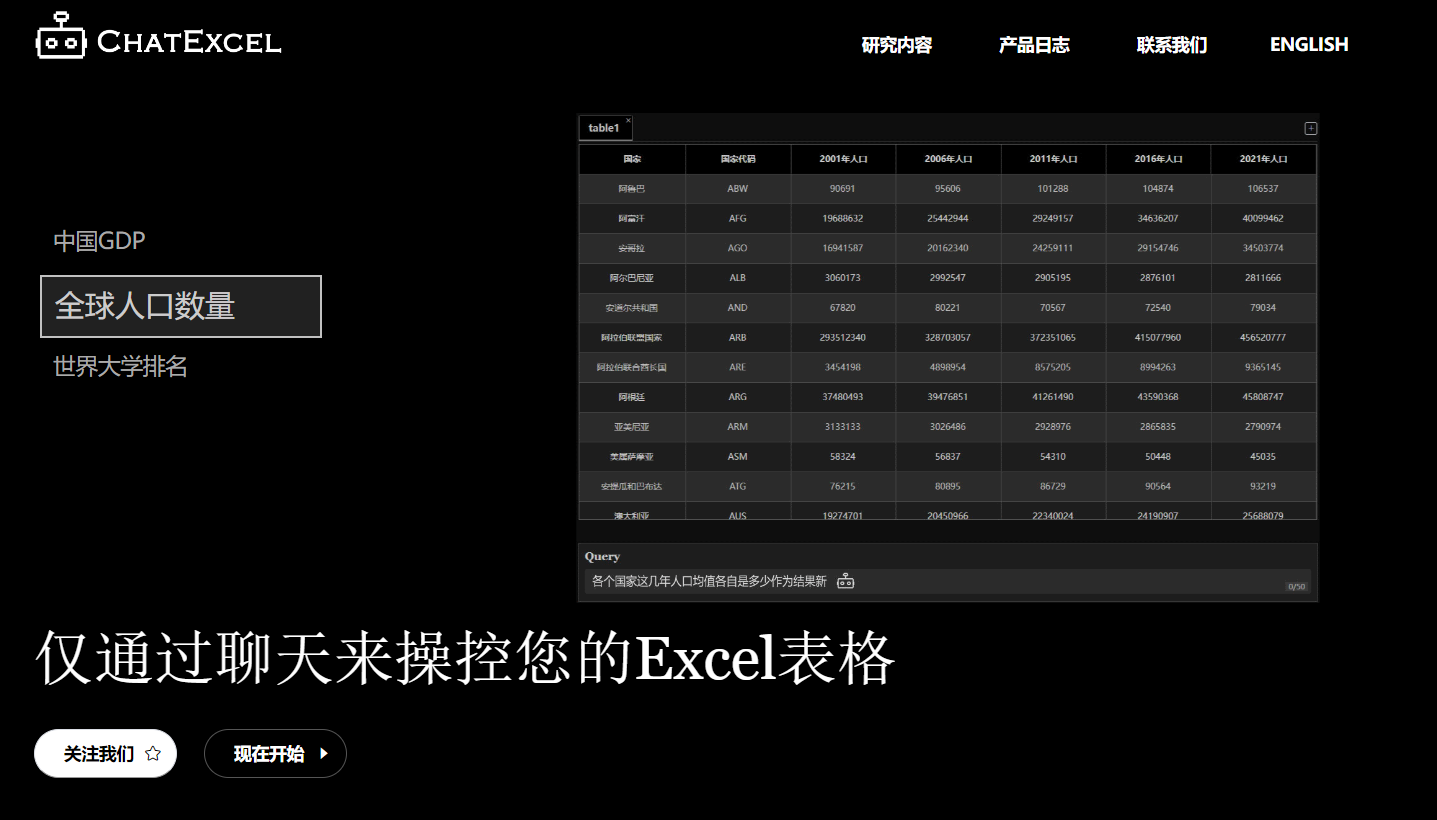Click the cell showing 9365145
The image size is (1437, 820).
[1264, 367]
